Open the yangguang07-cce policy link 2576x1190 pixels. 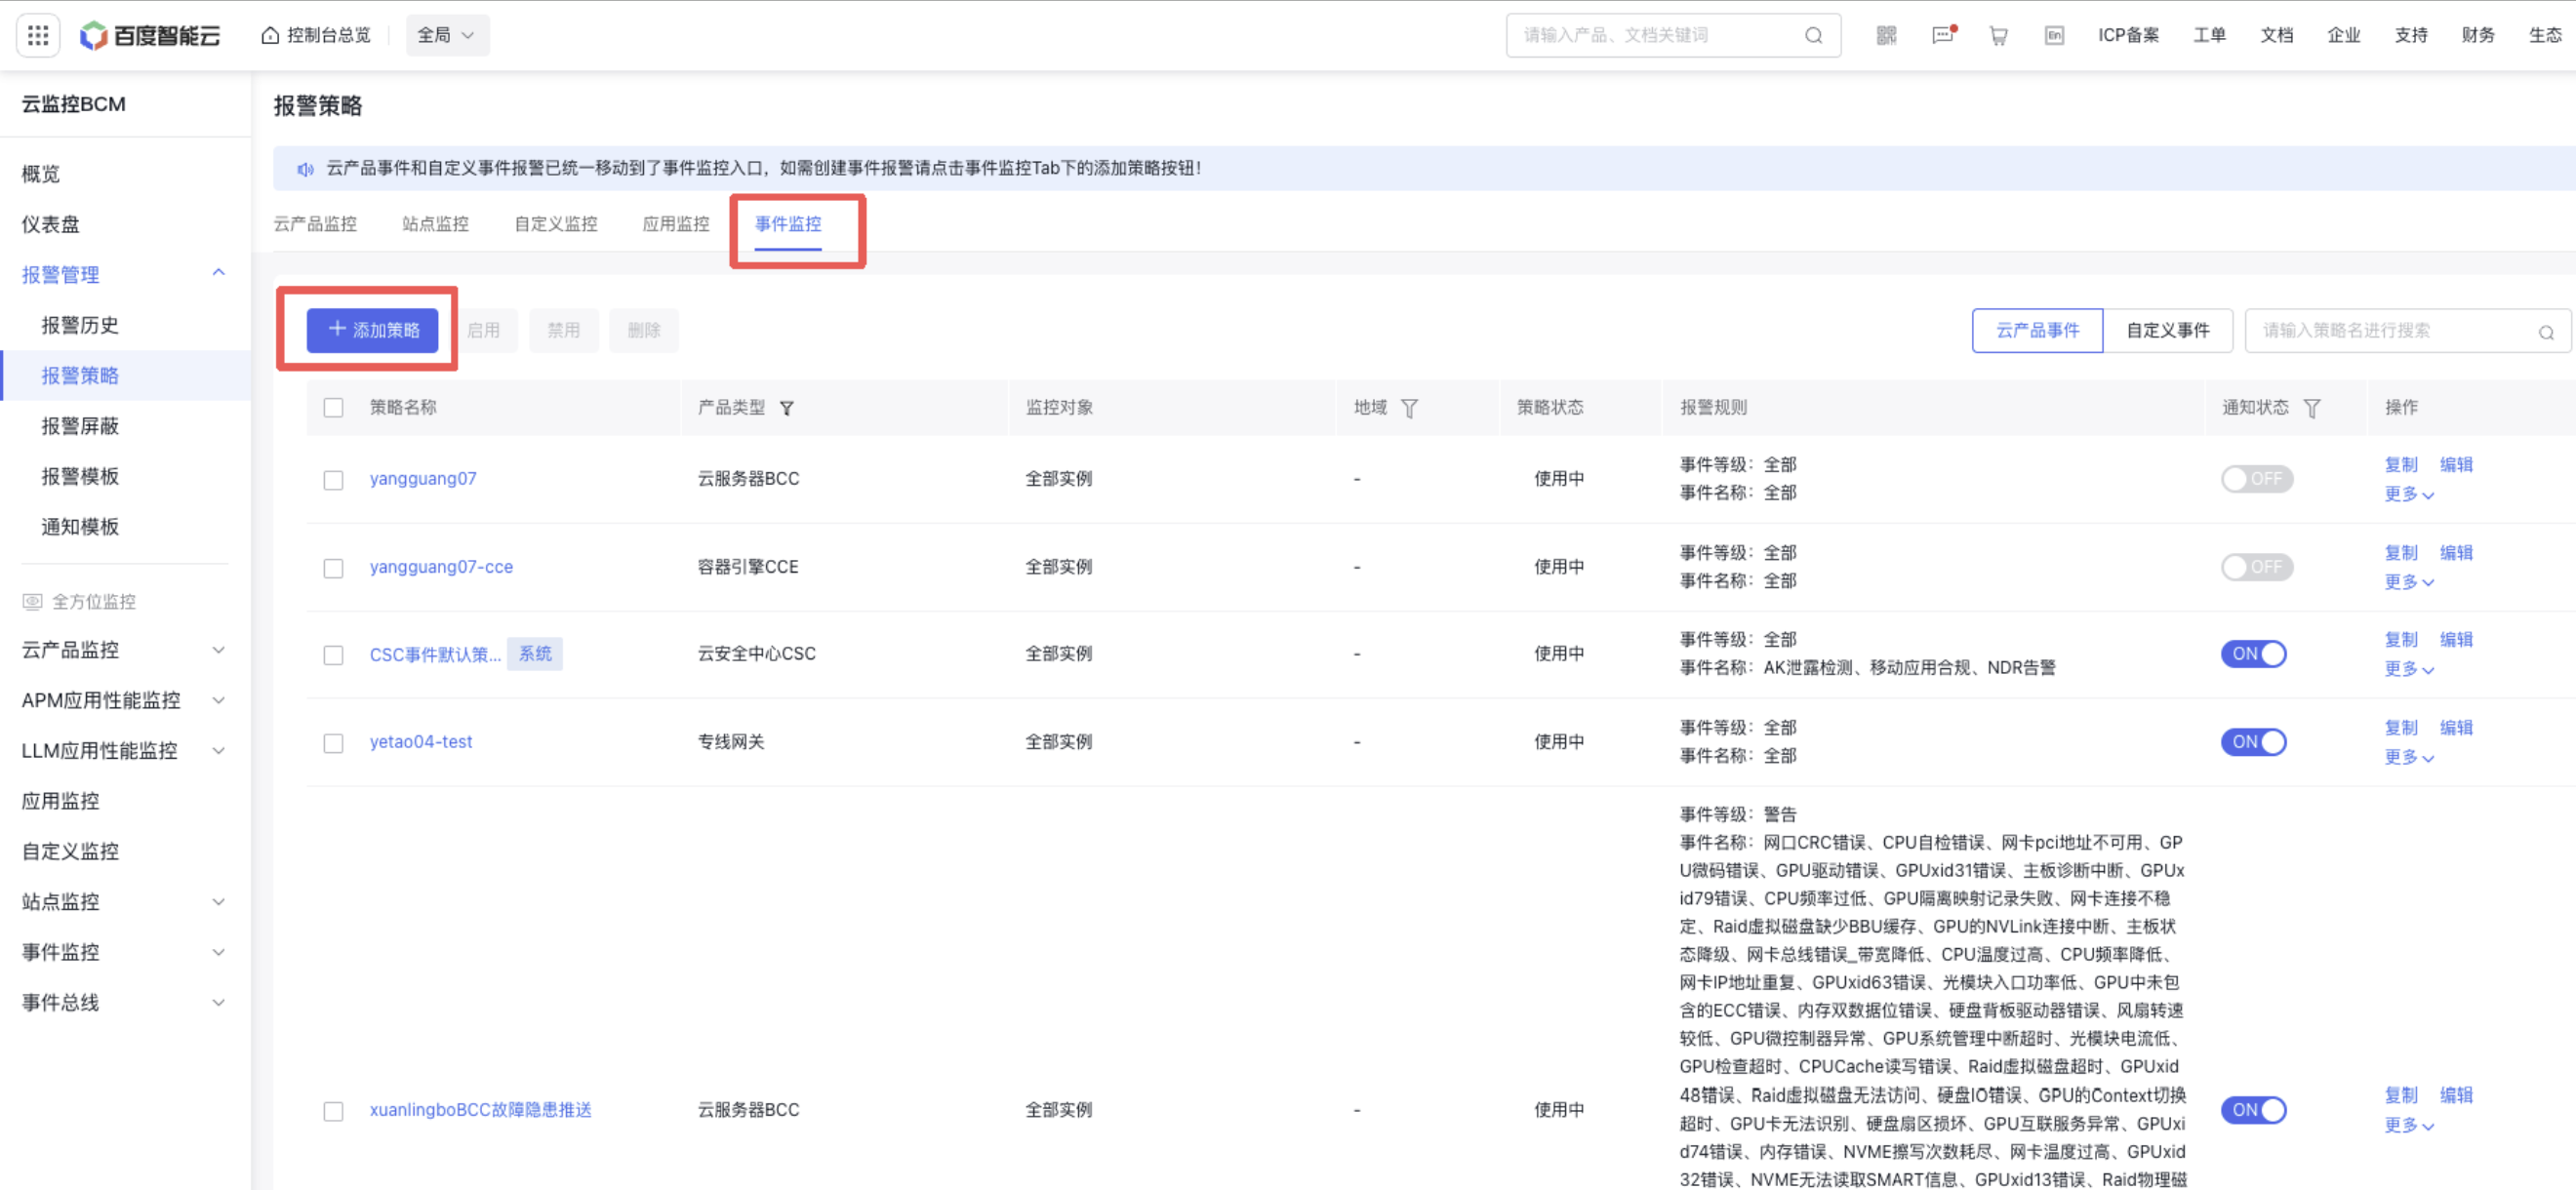441,567
